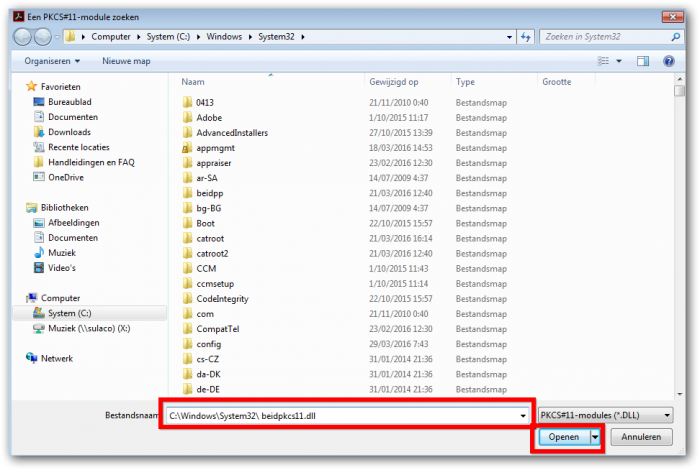Viewport: 700px width, 470px height.
Task: Go back using the Back arrow button
Action: pyautogui.click(x=22, y=37)
